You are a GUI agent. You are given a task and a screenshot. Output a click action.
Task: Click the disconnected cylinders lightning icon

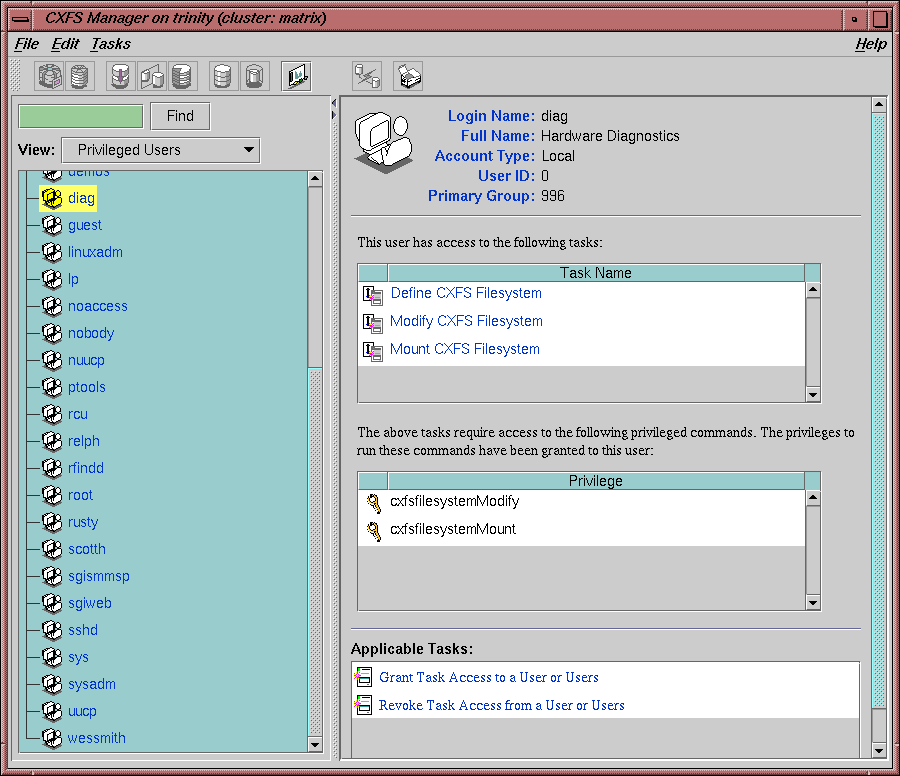(367, 76)
